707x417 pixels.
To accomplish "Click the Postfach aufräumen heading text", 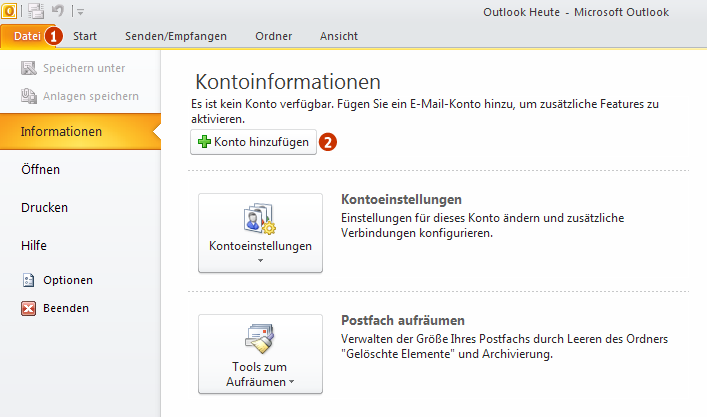I will pyautogui.click(x=403, y=321).
